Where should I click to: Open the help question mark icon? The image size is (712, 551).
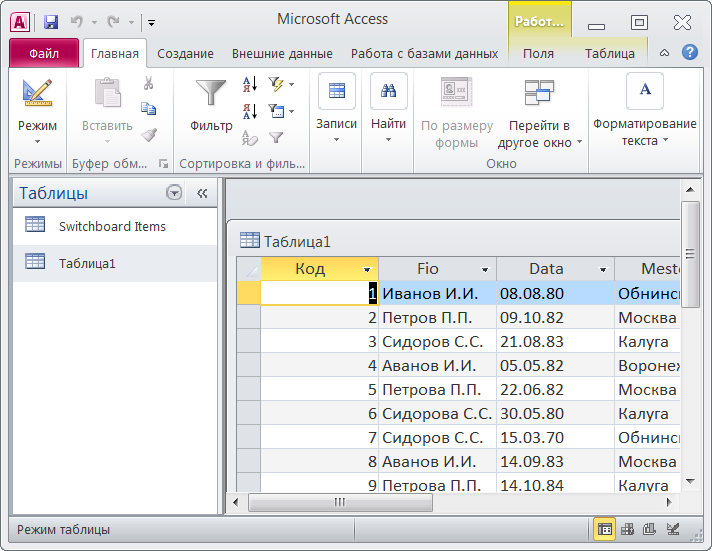click(690, 53)
